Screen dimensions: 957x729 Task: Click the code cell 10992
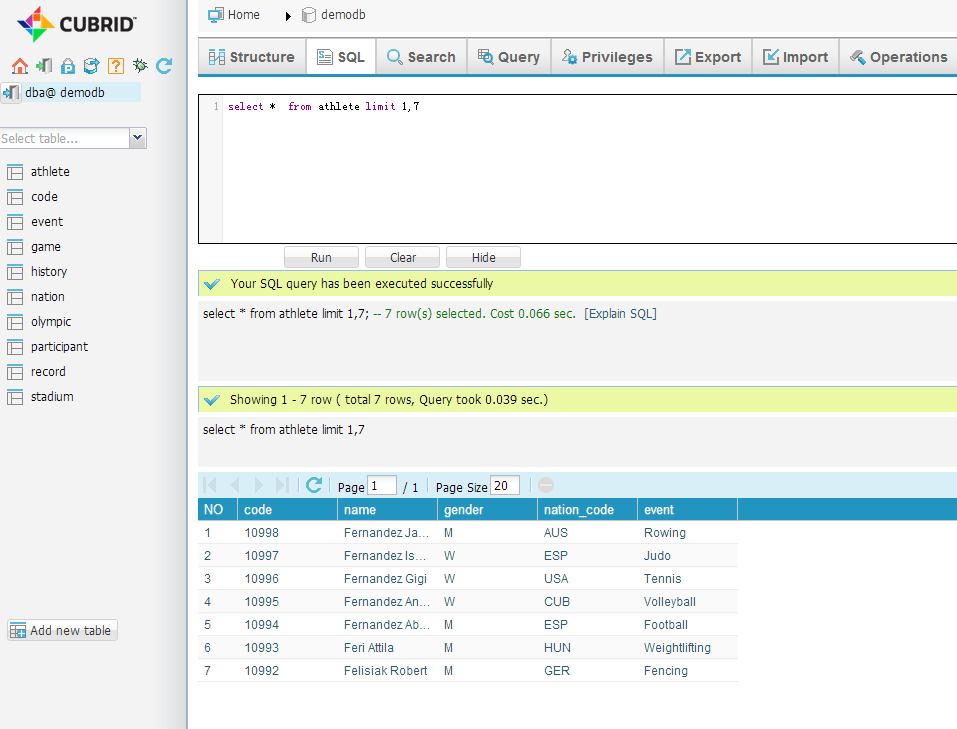pyautogui.click(x=261, y=671)
